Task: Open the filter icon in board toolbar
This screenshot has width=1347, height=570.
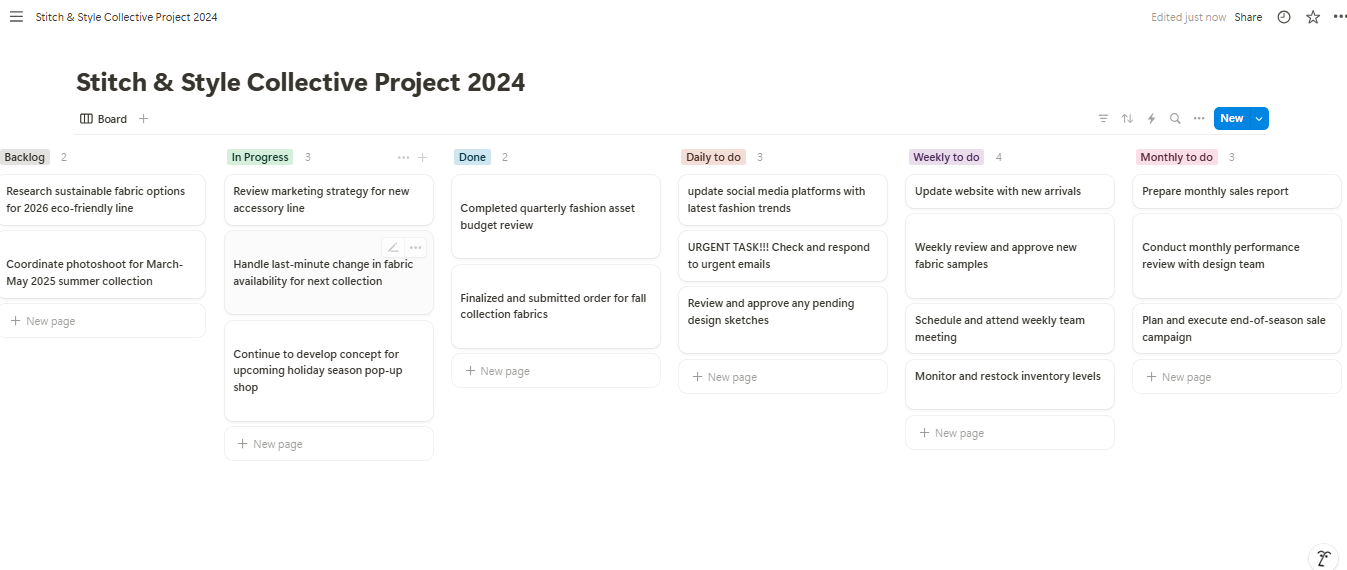Action: point(1103,119)
